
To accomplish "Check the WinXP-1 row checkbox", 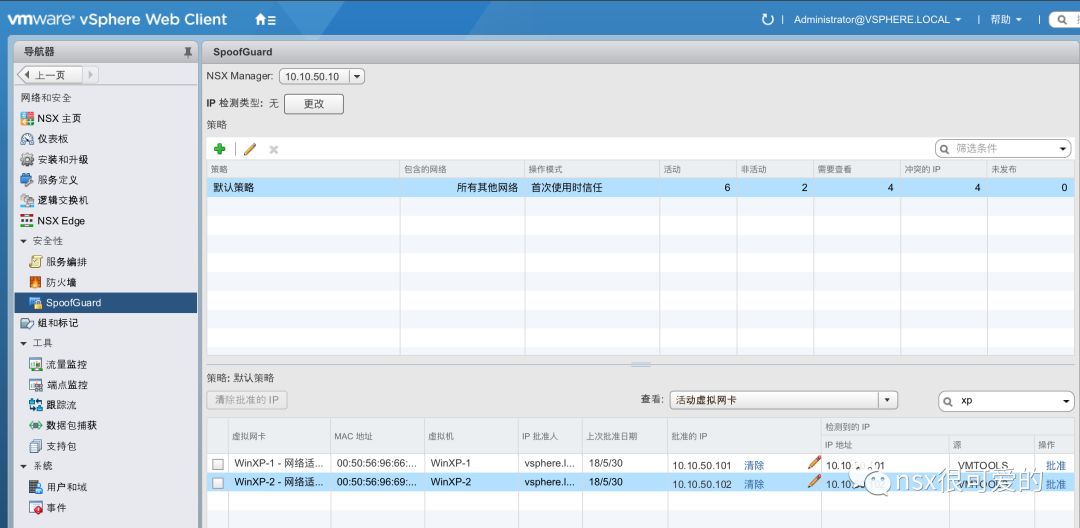I will pos(218,464).
